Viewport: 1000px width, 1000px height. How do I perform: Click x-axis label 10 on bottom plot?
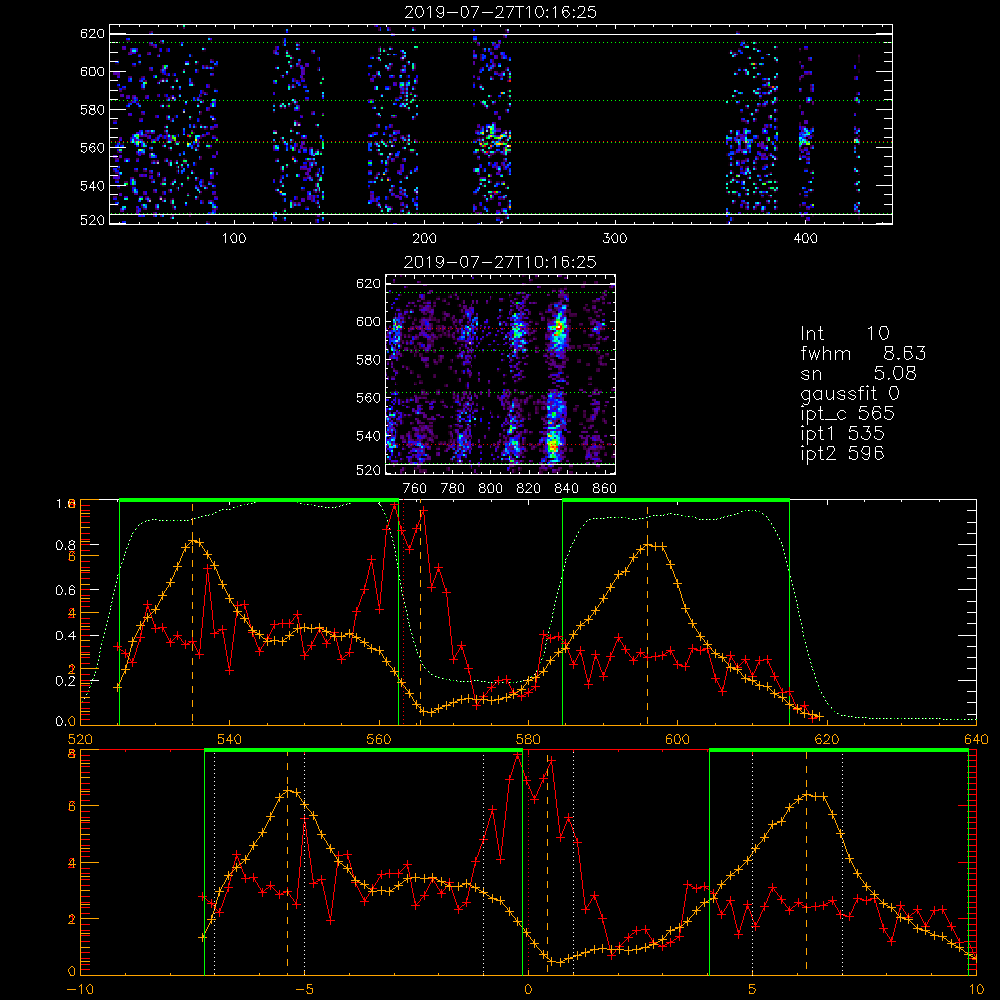(x=976, y=990)
